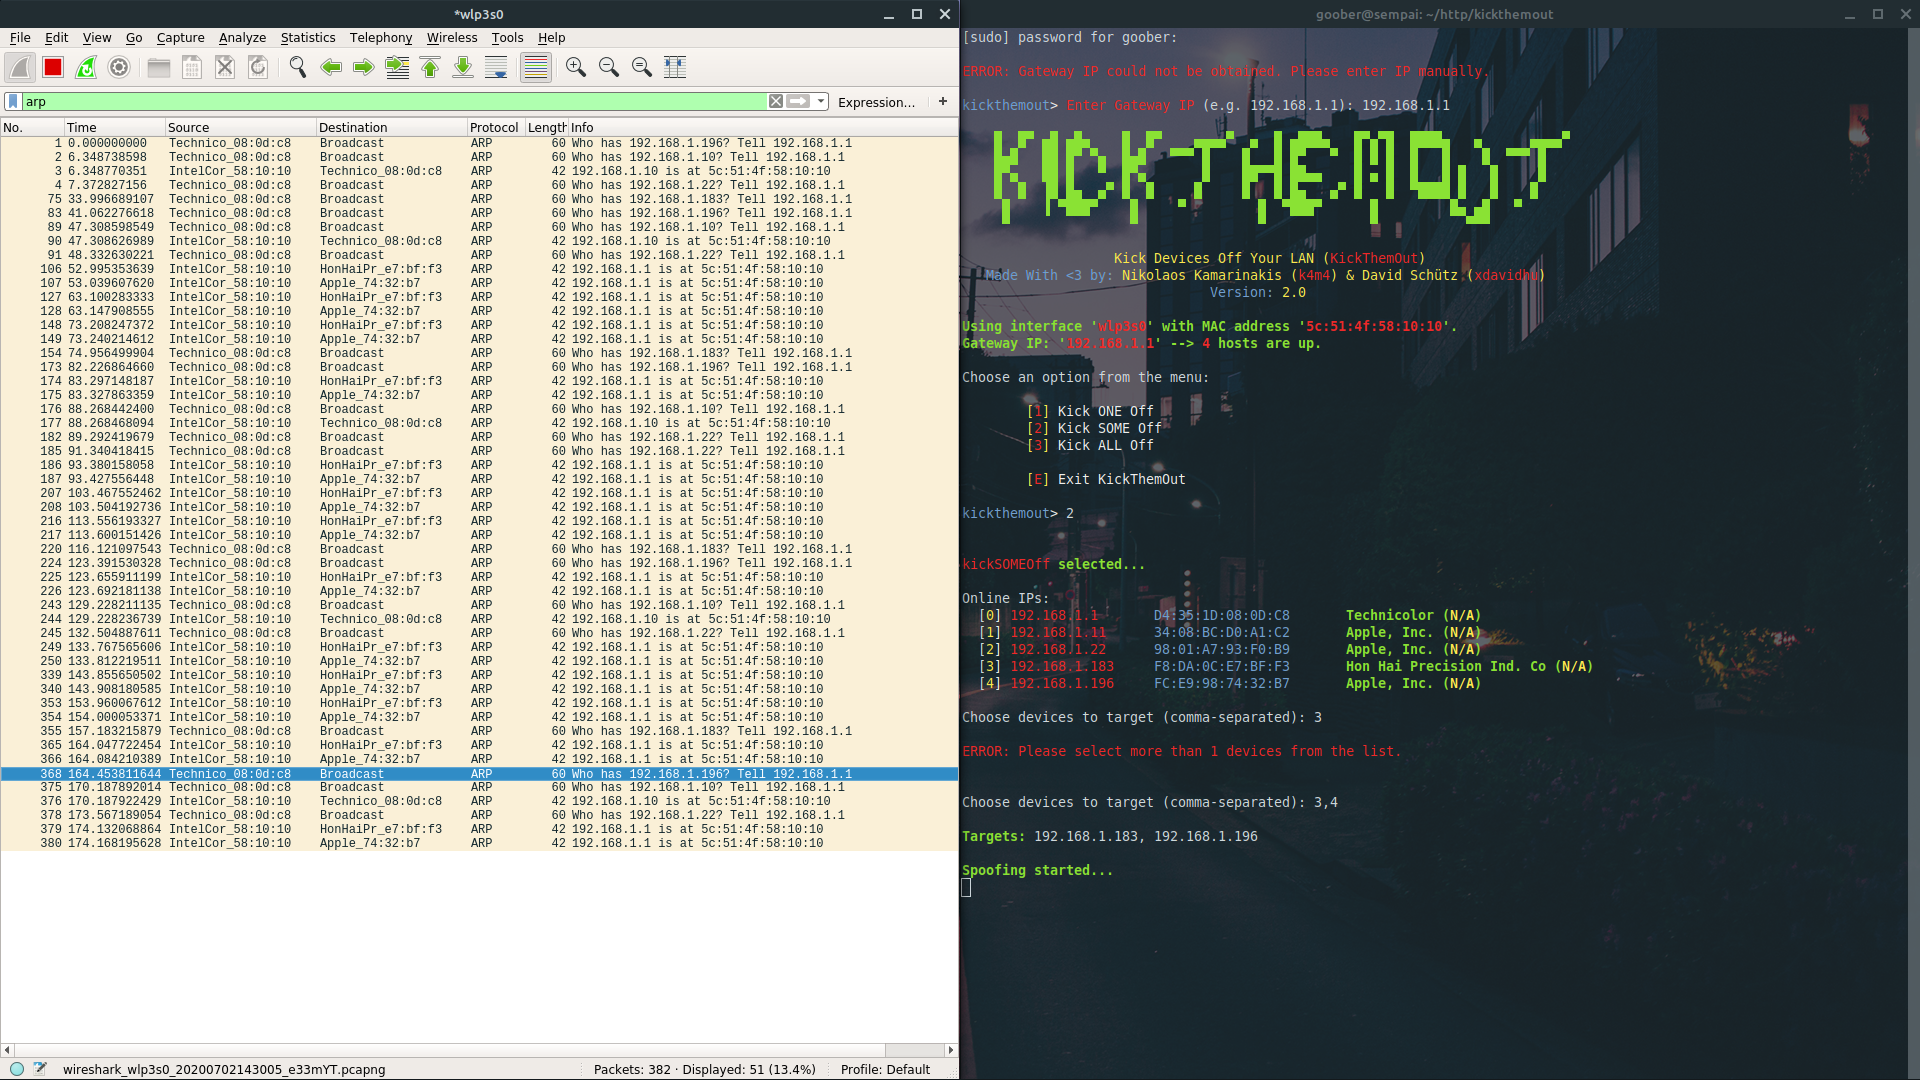The image size is (1920, 1080).
Task: Jump to the last packet
Action: [x=463, y=67]
